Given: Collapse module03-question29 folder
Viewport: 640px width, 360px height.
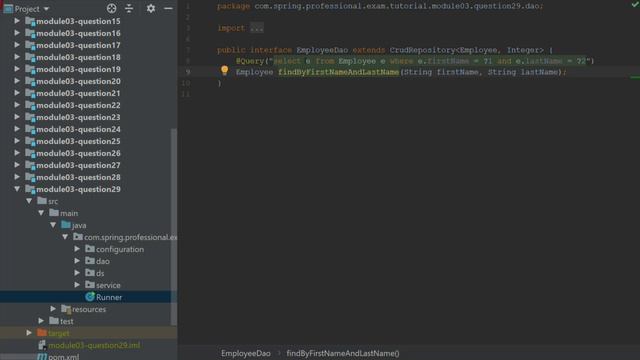Looking at the screenshot, I should pos(17,189).
